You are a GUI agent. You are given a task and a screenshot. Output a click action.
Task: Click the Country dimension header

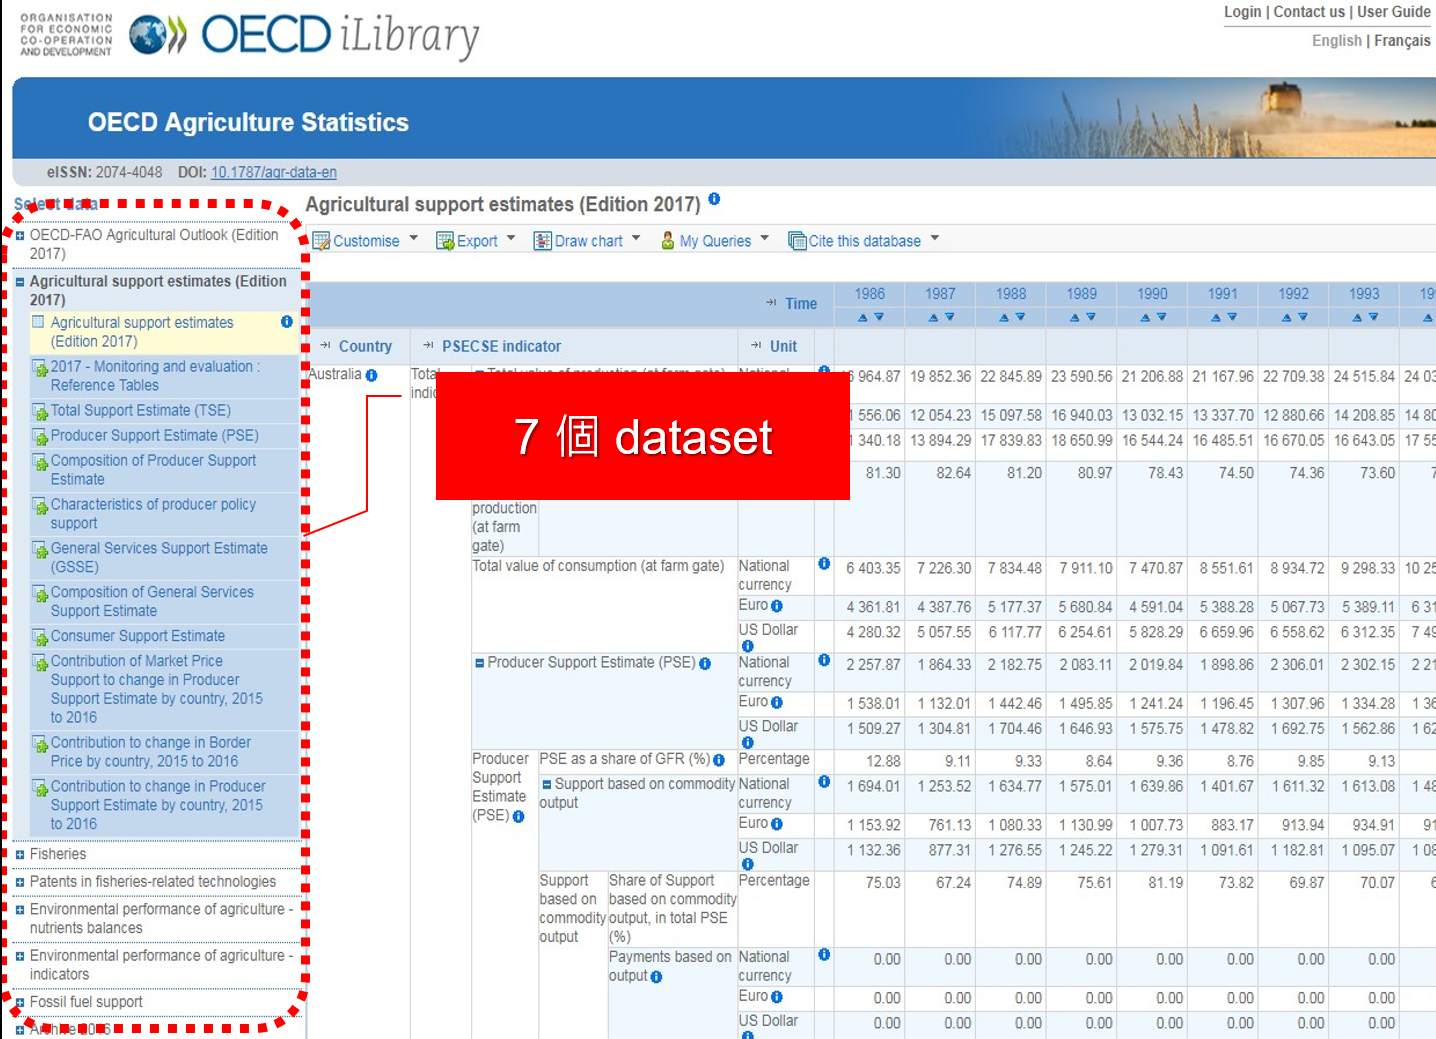point(365,346)
